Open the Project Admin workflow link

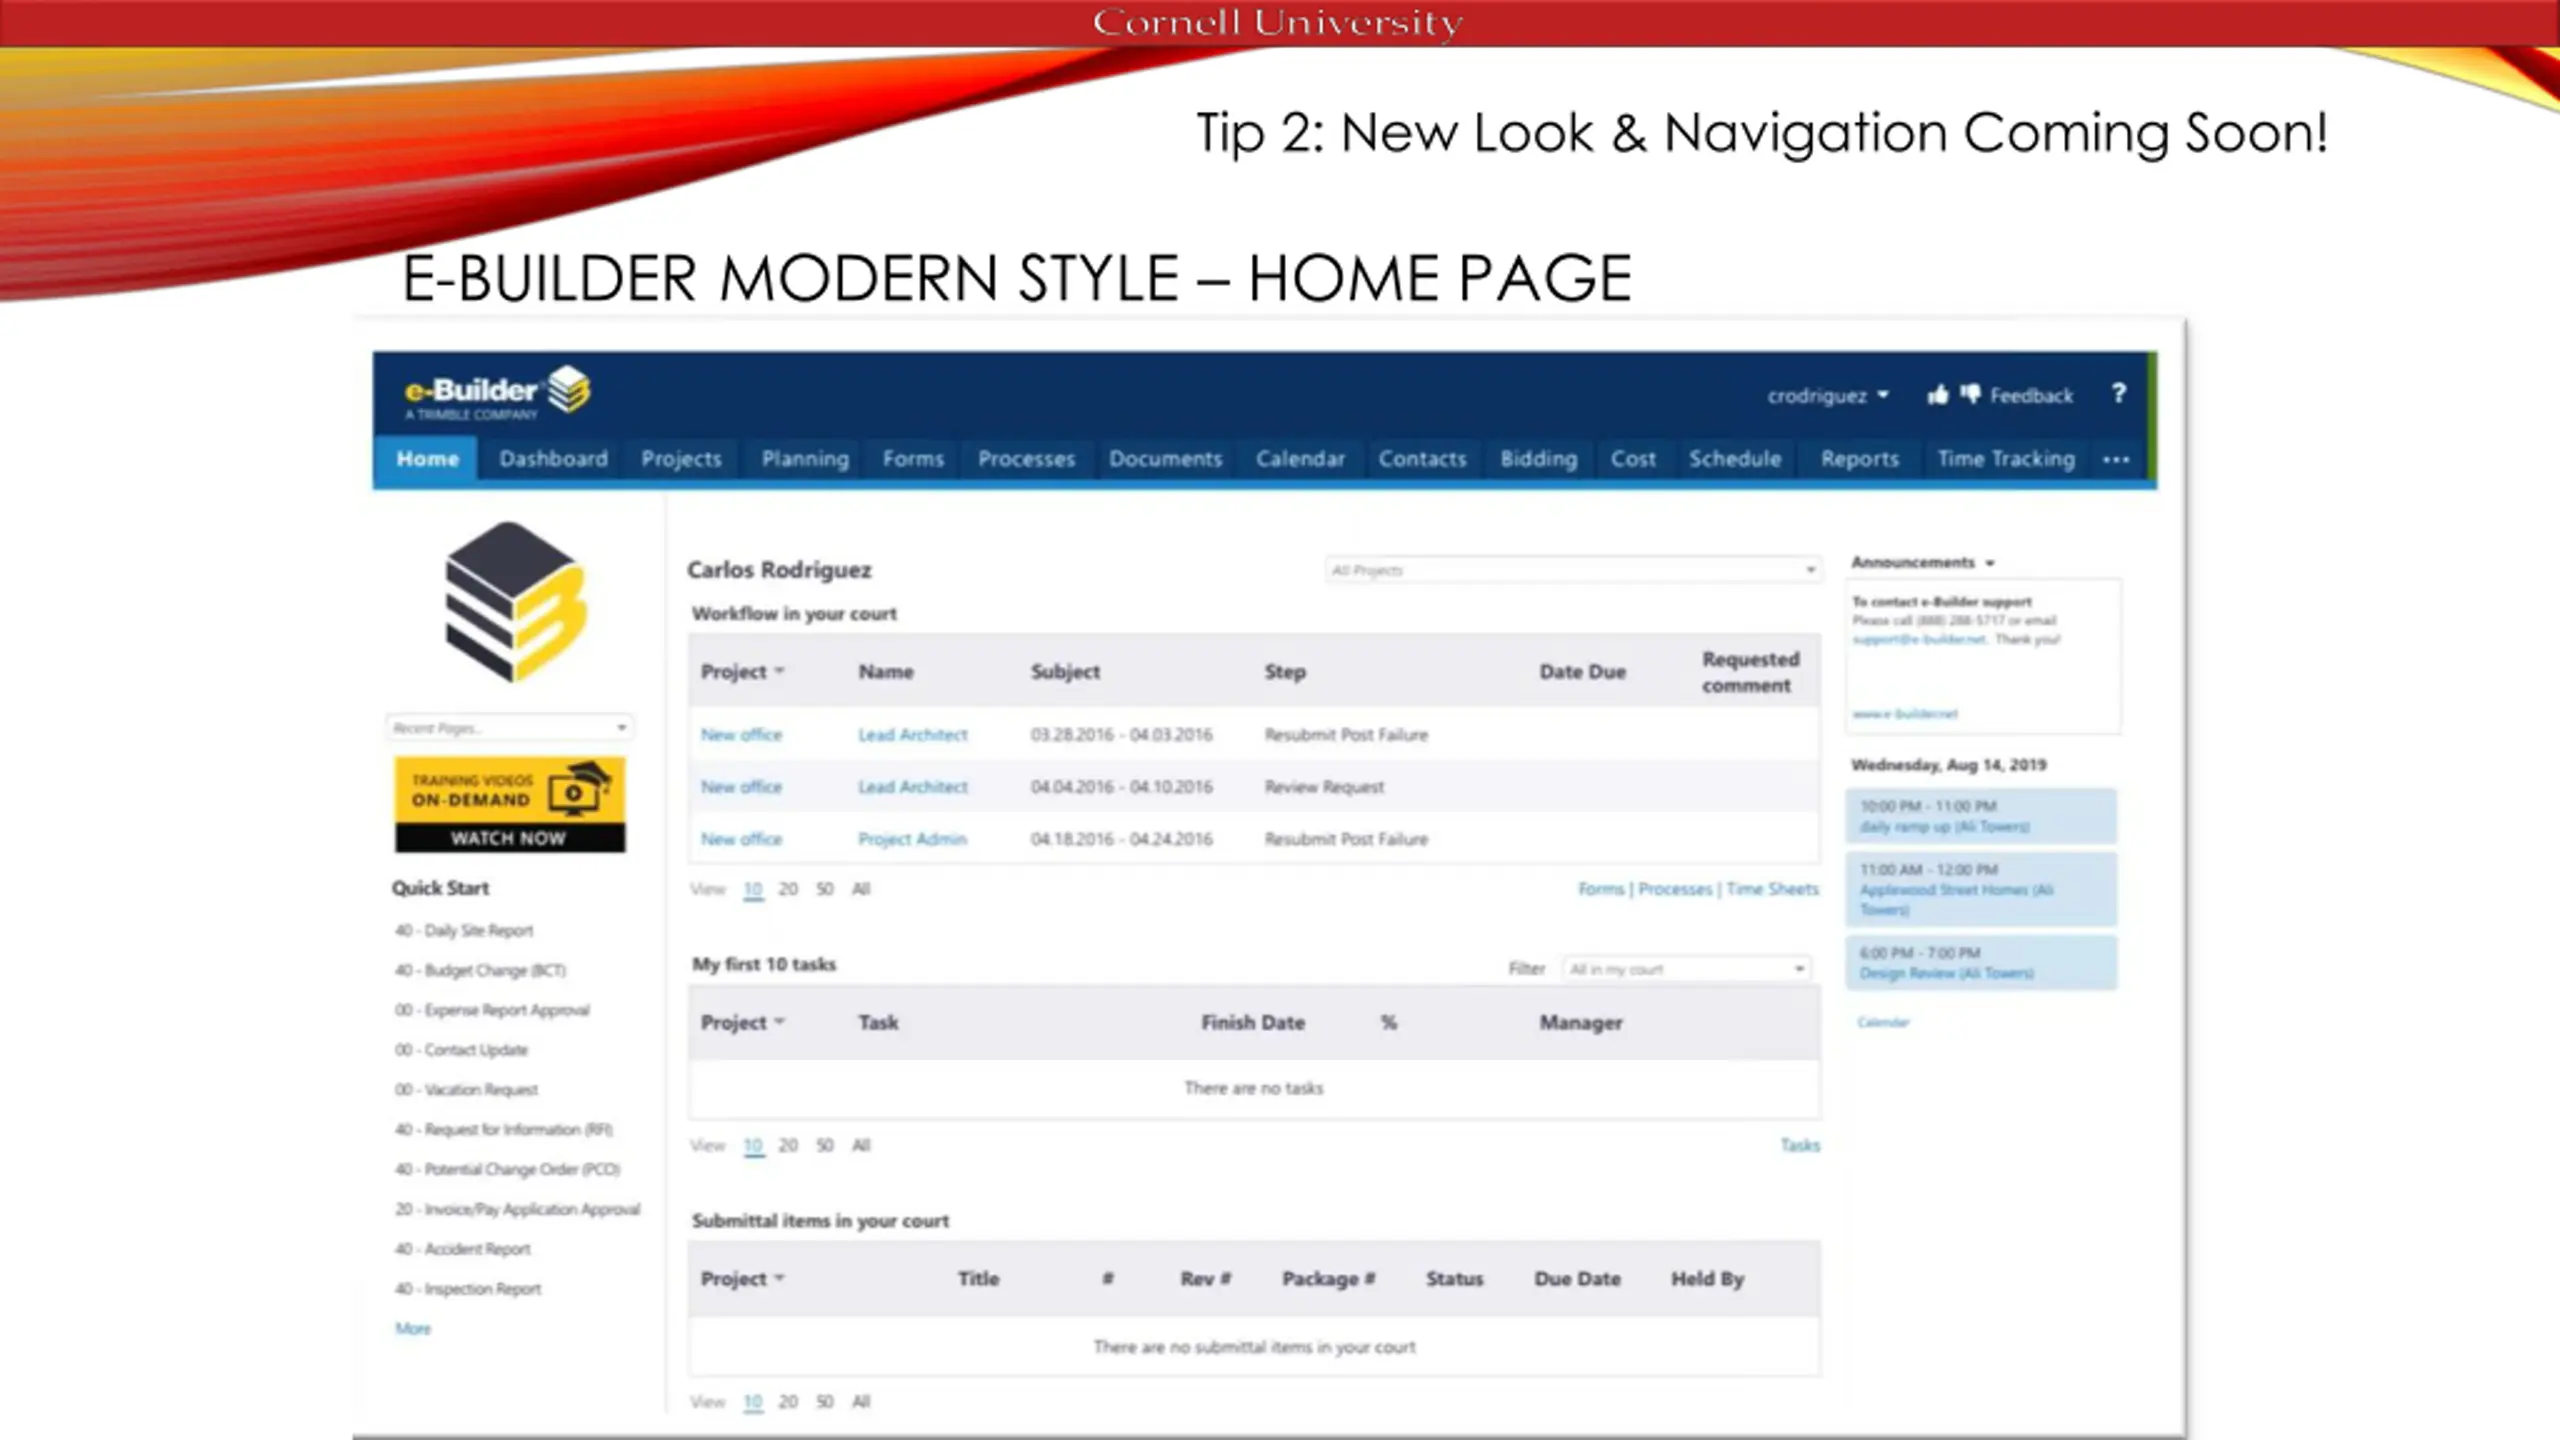click(x=912, y=839)
